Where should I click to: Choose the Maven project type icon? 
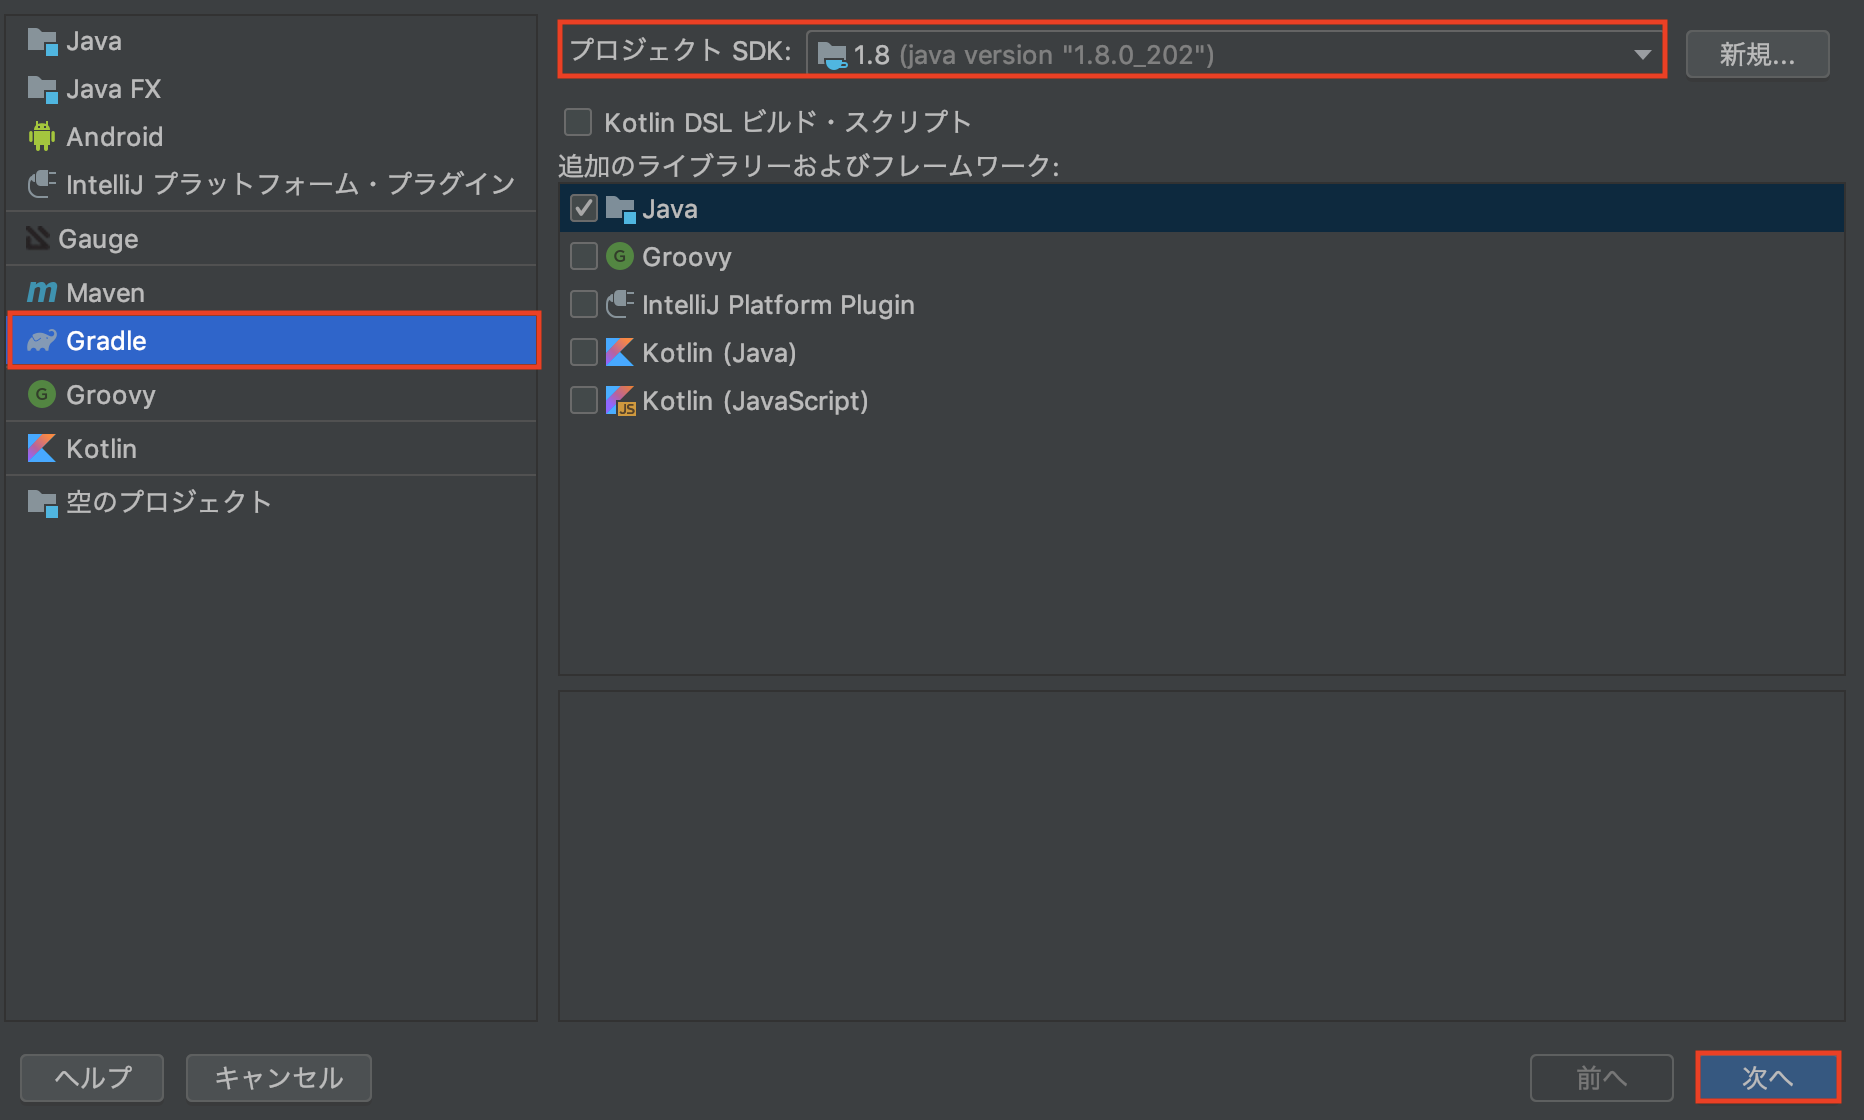pos(41,291)
